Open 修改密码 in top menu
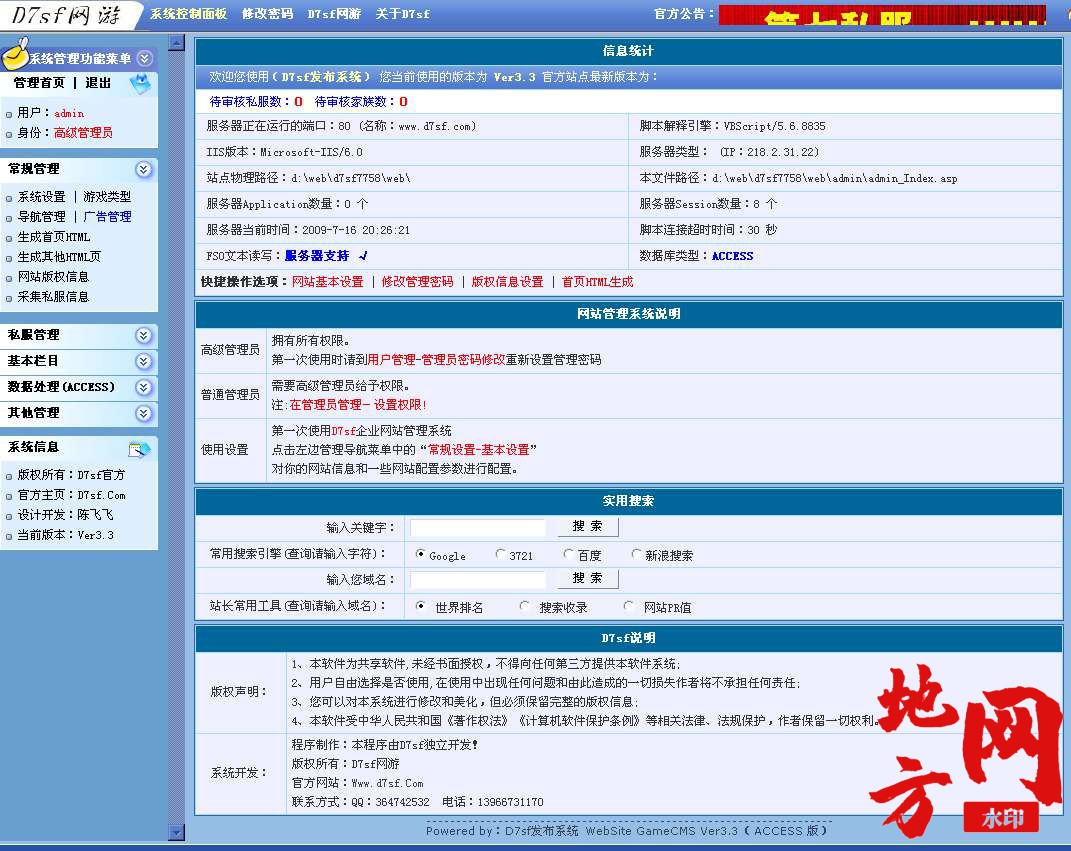This screenshot has width=1071, height=851. click(x=267, y=14)
